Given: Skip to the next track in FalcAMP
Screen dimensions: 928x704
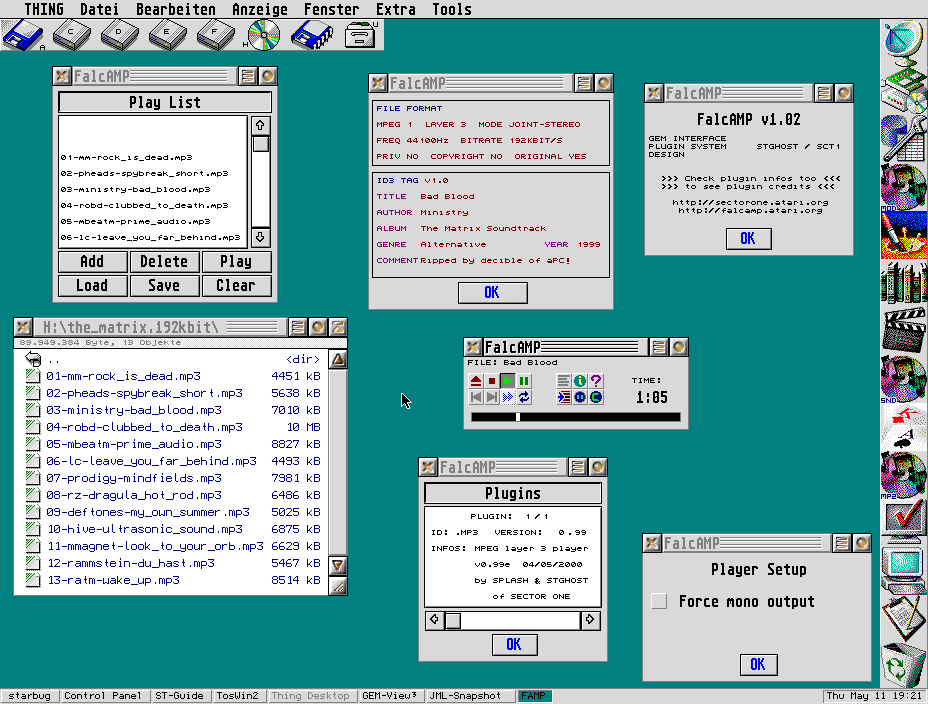Looking at the screenshot, I should pyautogui.click(x=491, y=397).
